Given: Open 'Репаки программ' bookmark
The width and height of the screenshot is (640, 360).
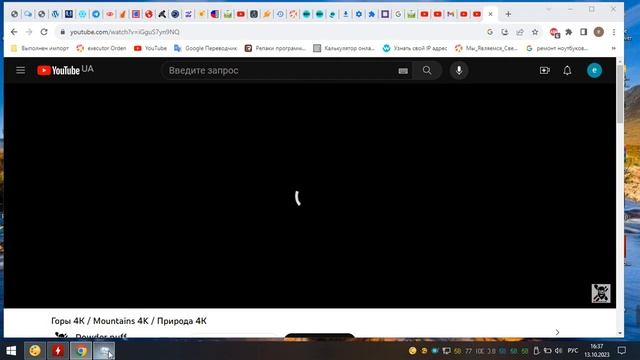Looking at the screenshot, I should click(275, 48).
